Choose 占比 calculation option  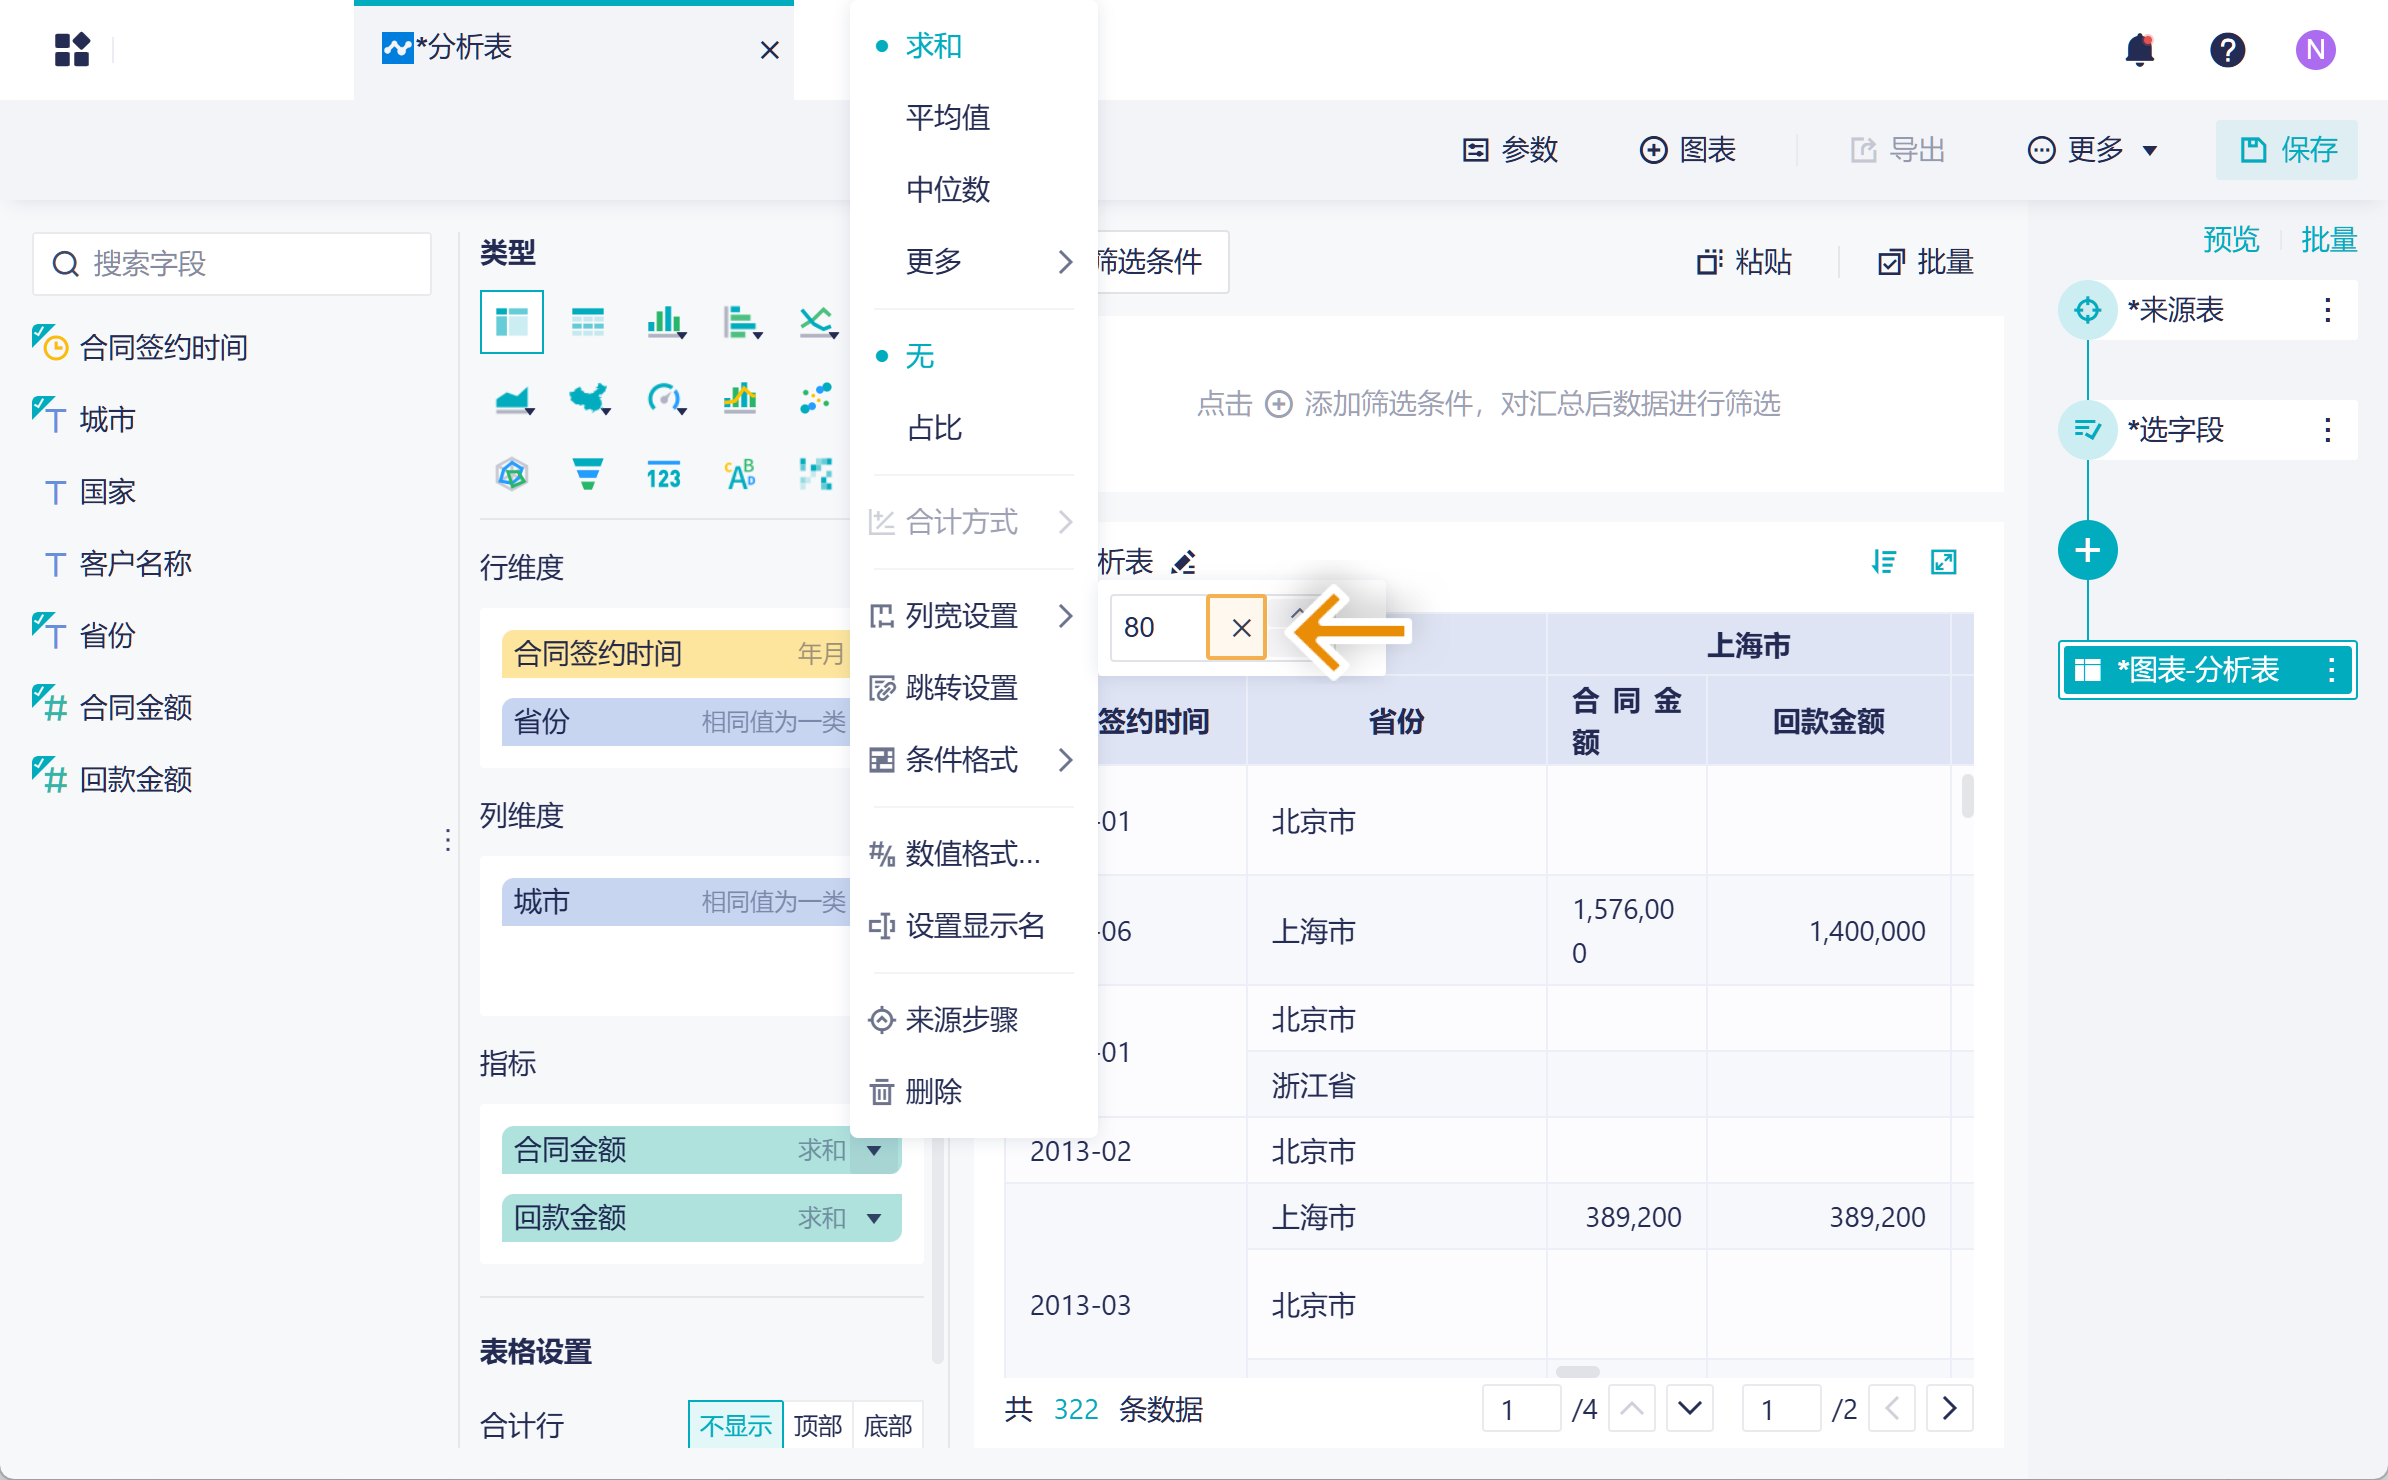point(933,428)
